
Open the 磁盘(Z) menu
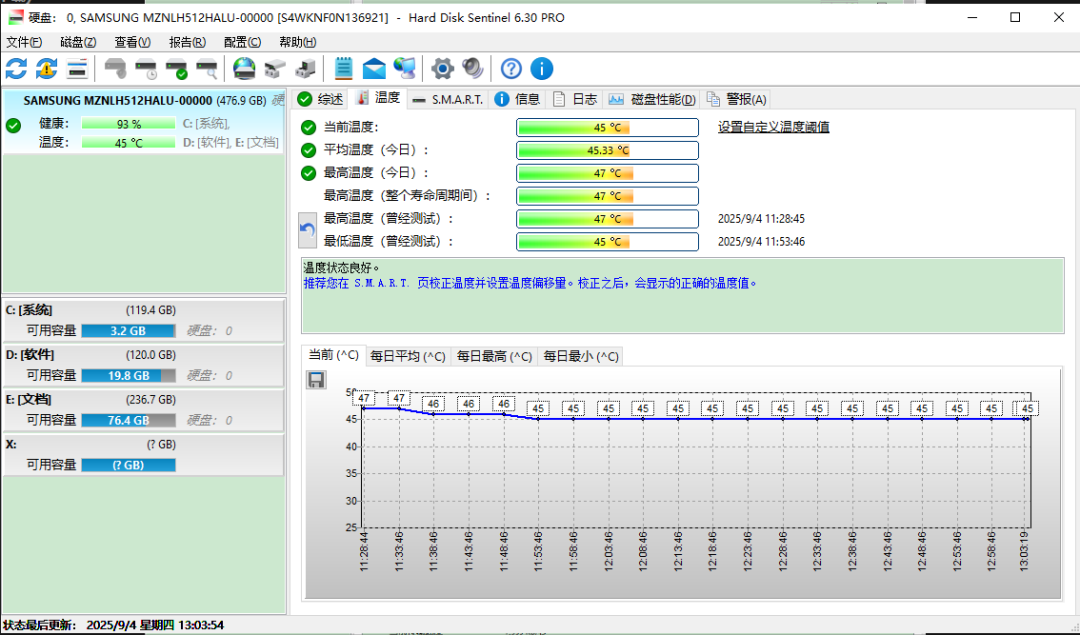(x=78, y=42)
